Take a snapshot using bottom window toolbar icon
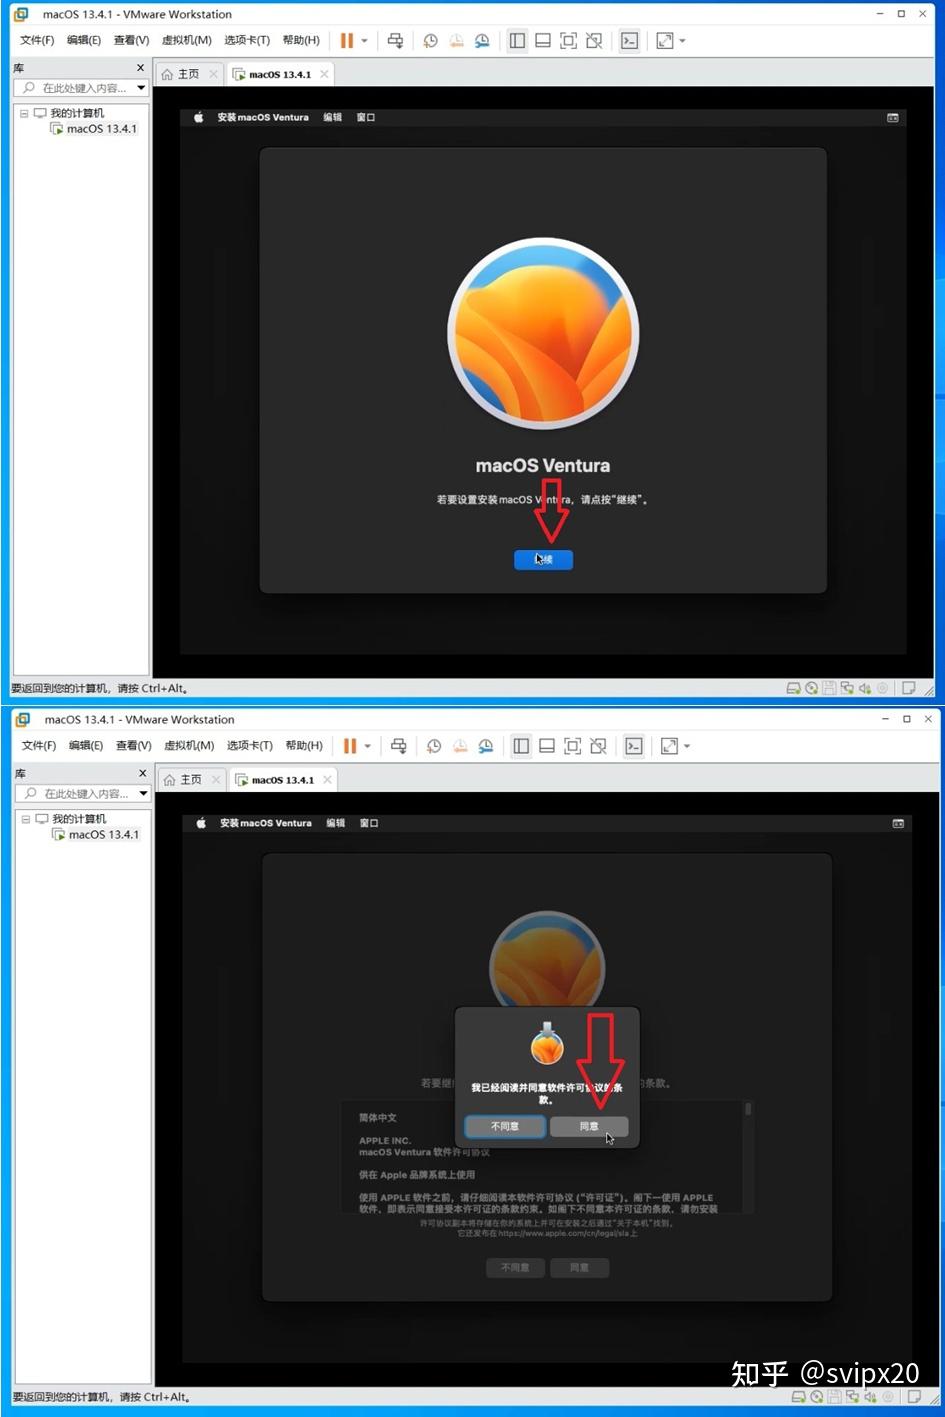This screenshot has width=945, height=1417. [433, 746]
